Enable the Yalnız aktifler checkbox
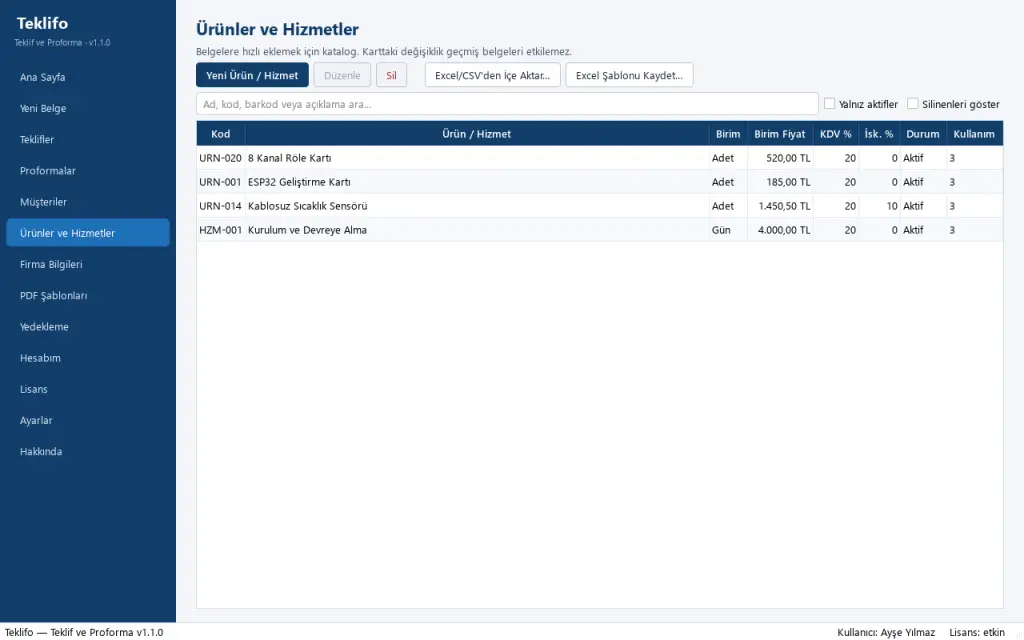 coord(829,103)
